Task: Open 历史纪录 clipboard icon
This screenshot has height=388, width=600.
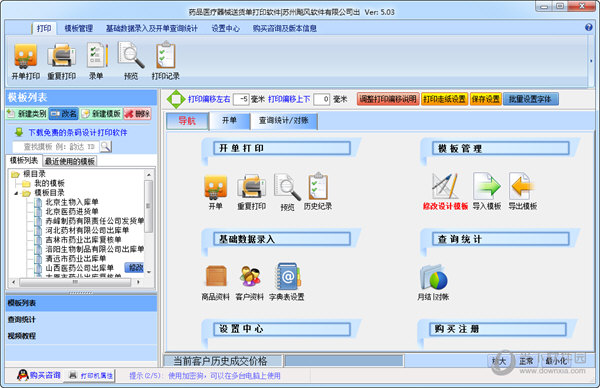Action: tap(318, 192)
